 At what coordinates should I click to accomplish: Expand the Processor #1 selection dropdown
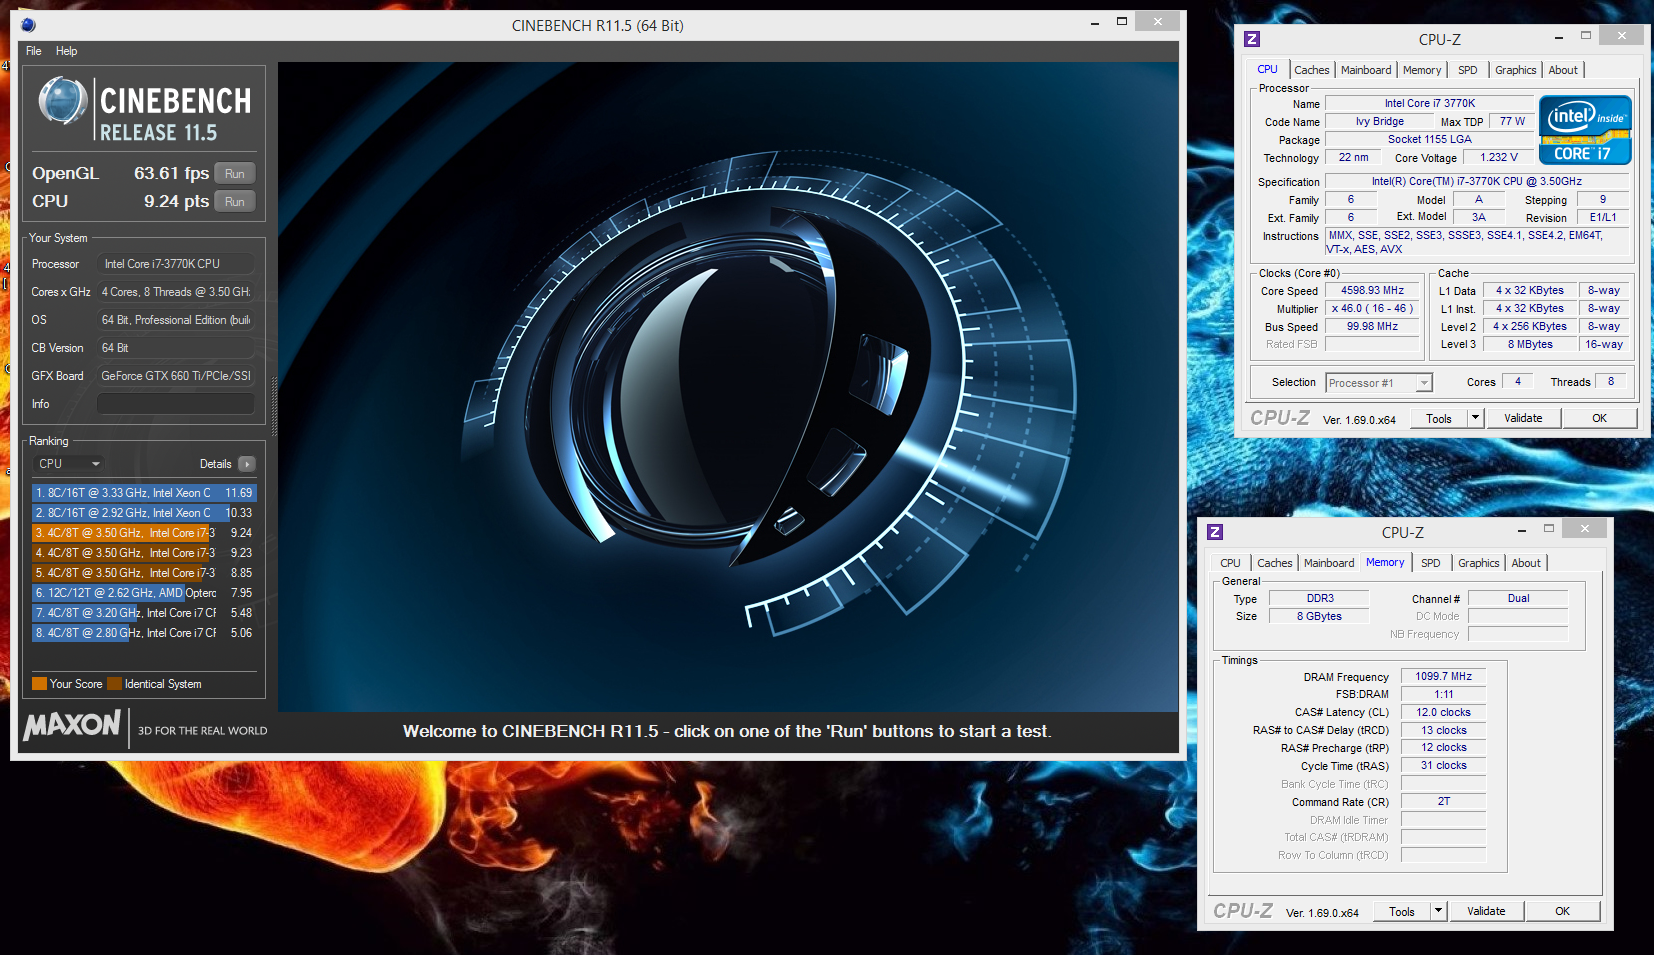[x=1423, y=383]
